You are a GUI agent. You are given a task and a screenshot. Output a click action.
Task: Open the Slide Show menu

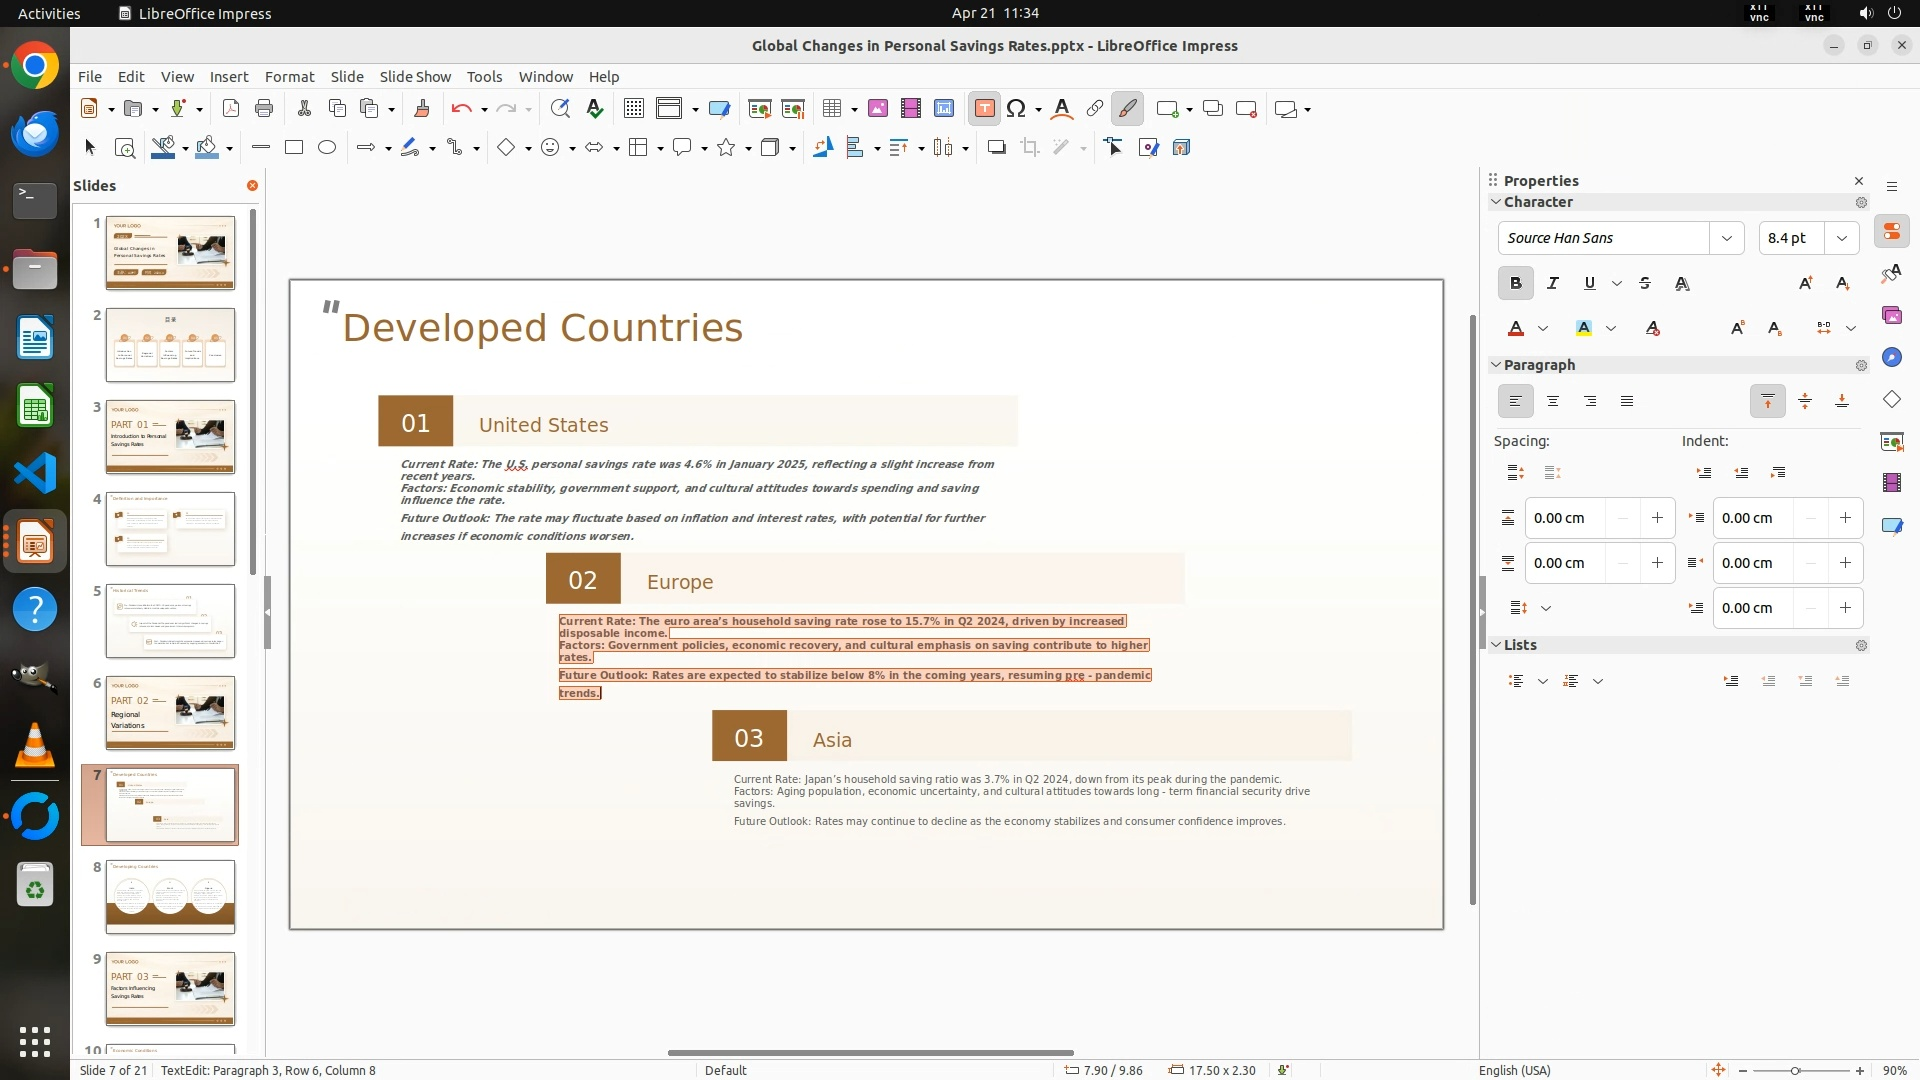pos(415,77)
